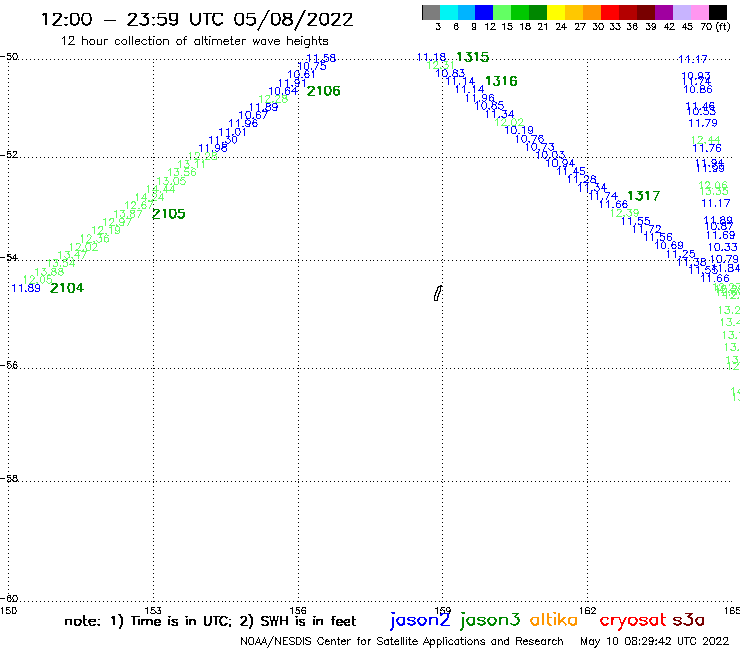Click the small island outline on the map

(x=437, y=293)
